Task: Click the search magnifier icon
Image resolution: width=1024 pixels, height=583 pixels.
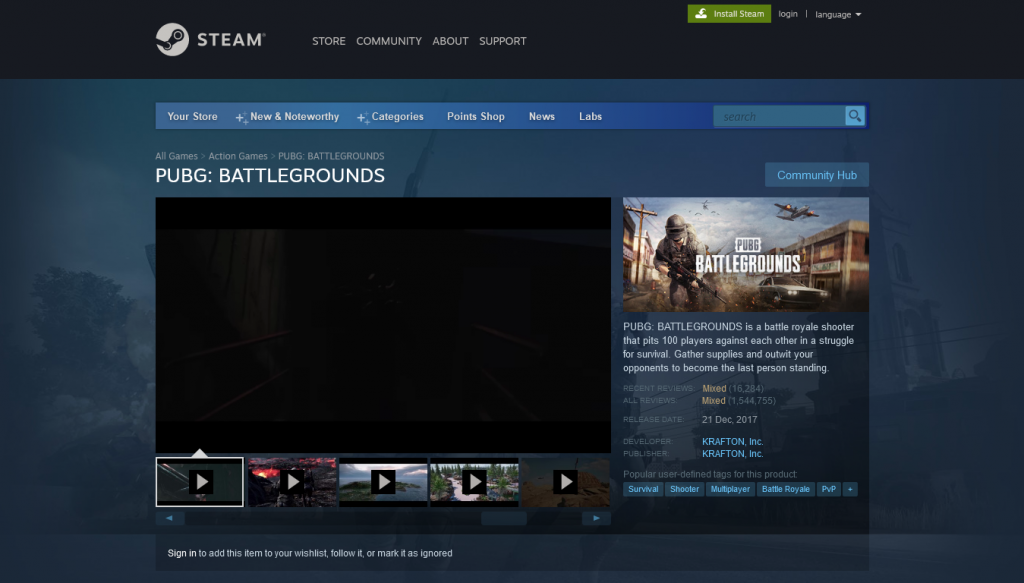Action: coord(855,116)
